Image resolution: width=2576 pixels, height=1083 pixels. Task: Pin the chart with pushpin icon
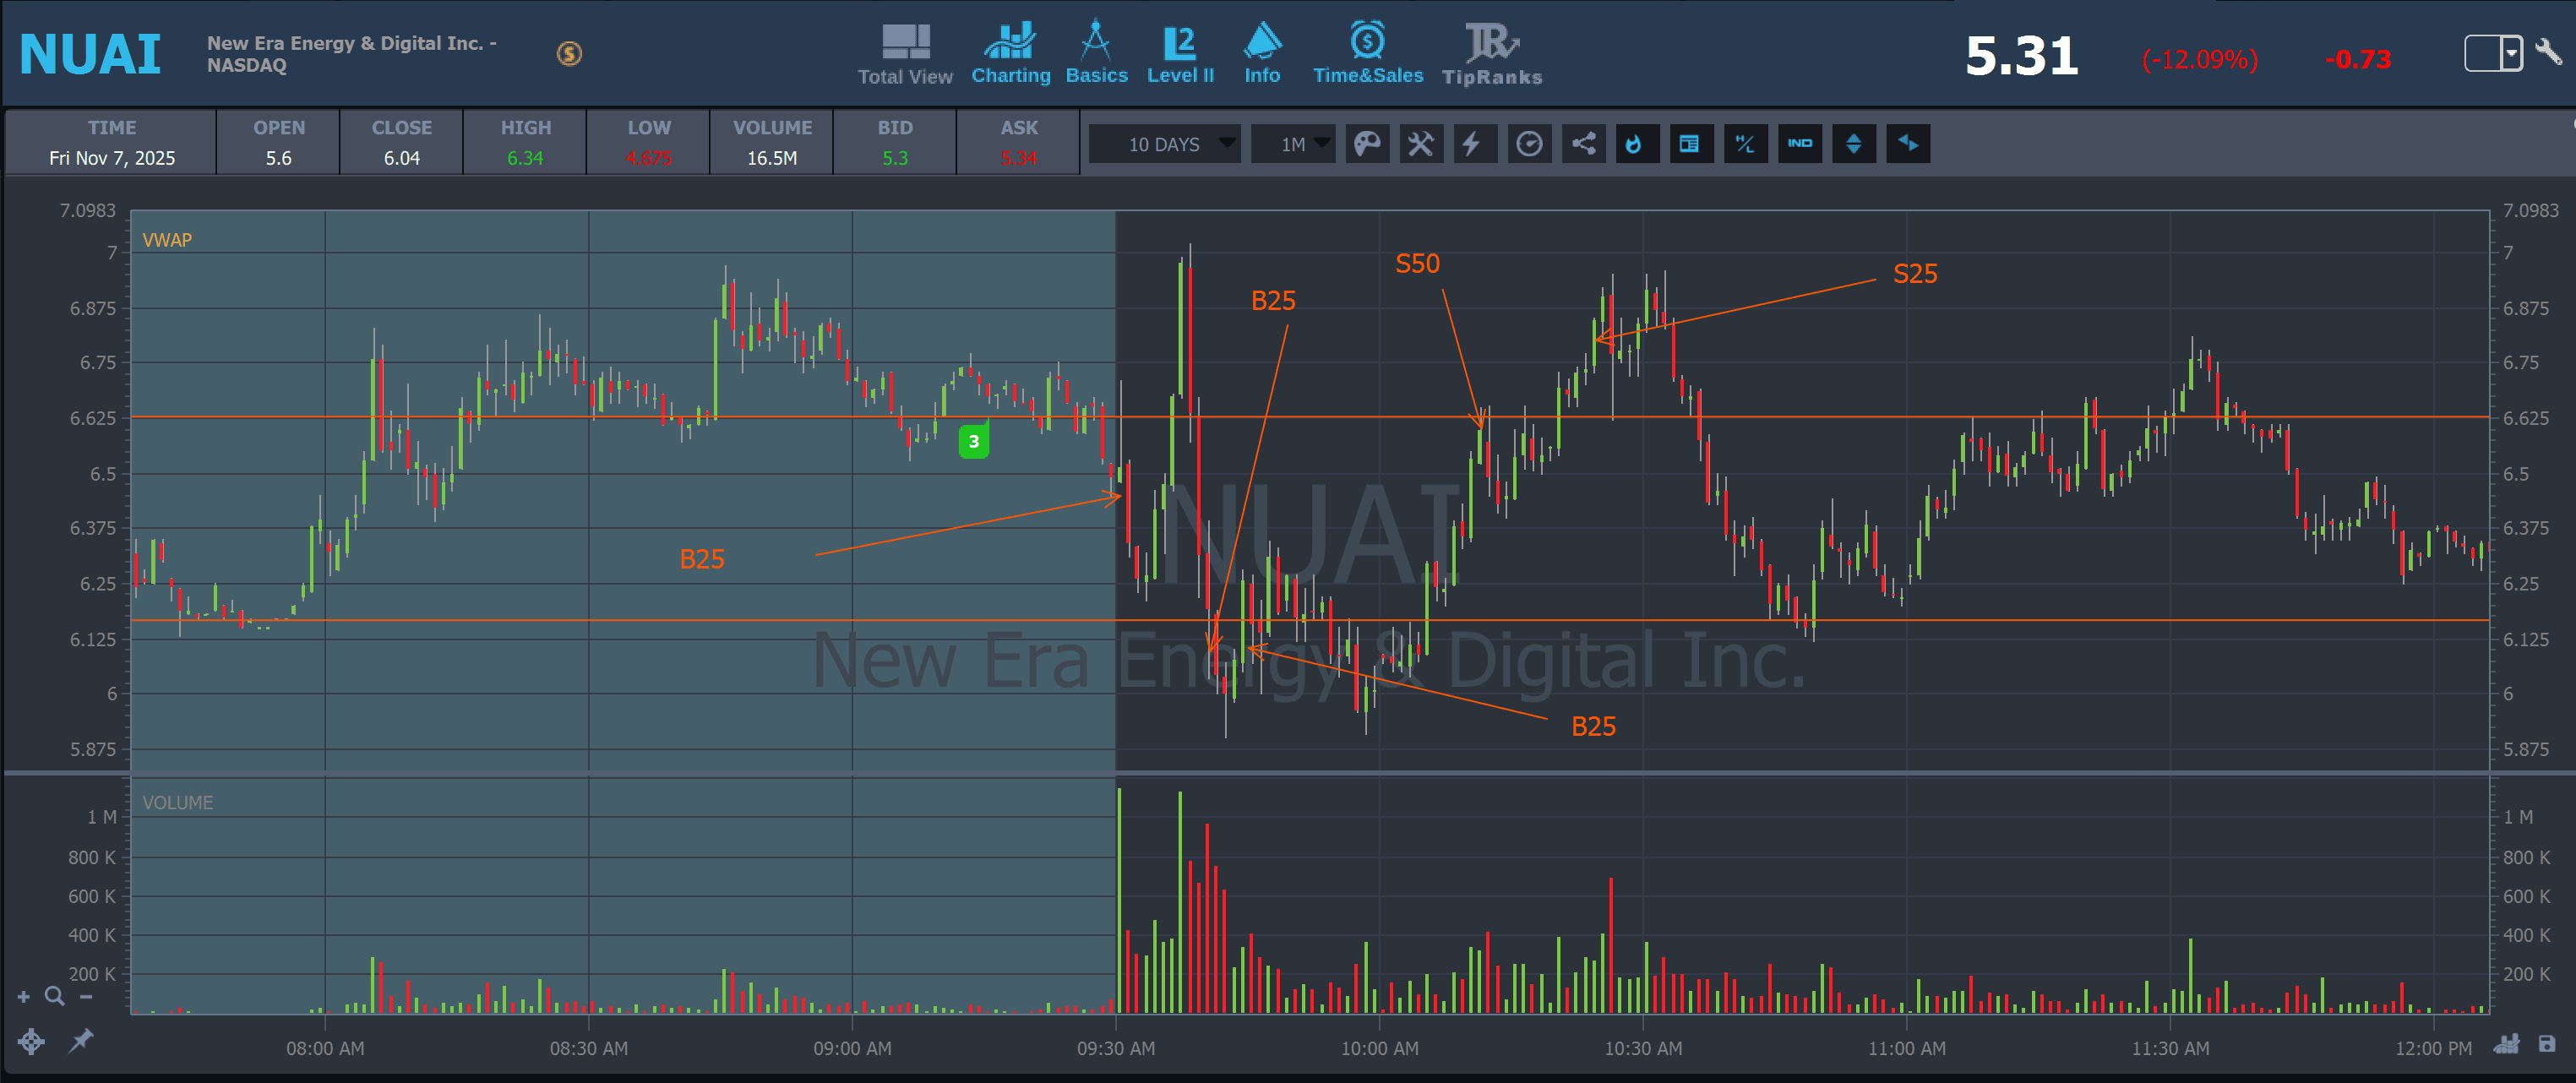click(x=80, y=1041)
